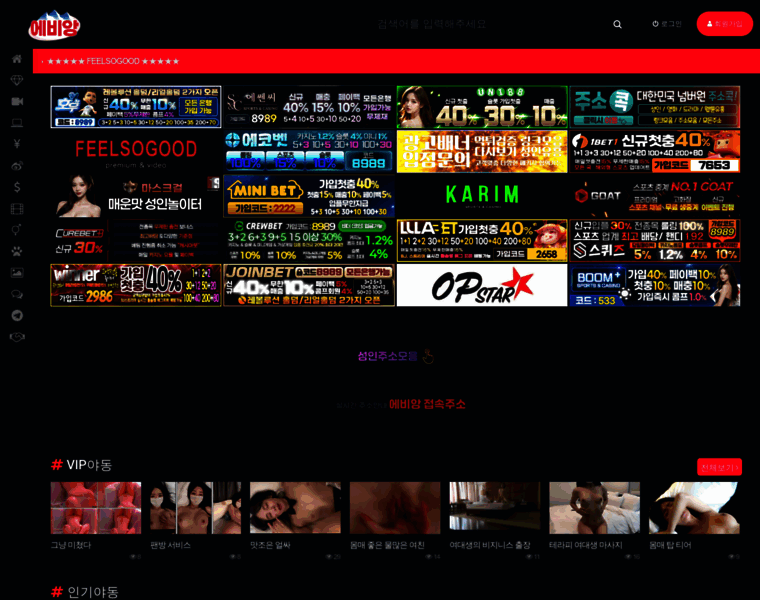Open the CUREBET 신규 30% banner
This screenshot has width=760, height=600.
136,240
